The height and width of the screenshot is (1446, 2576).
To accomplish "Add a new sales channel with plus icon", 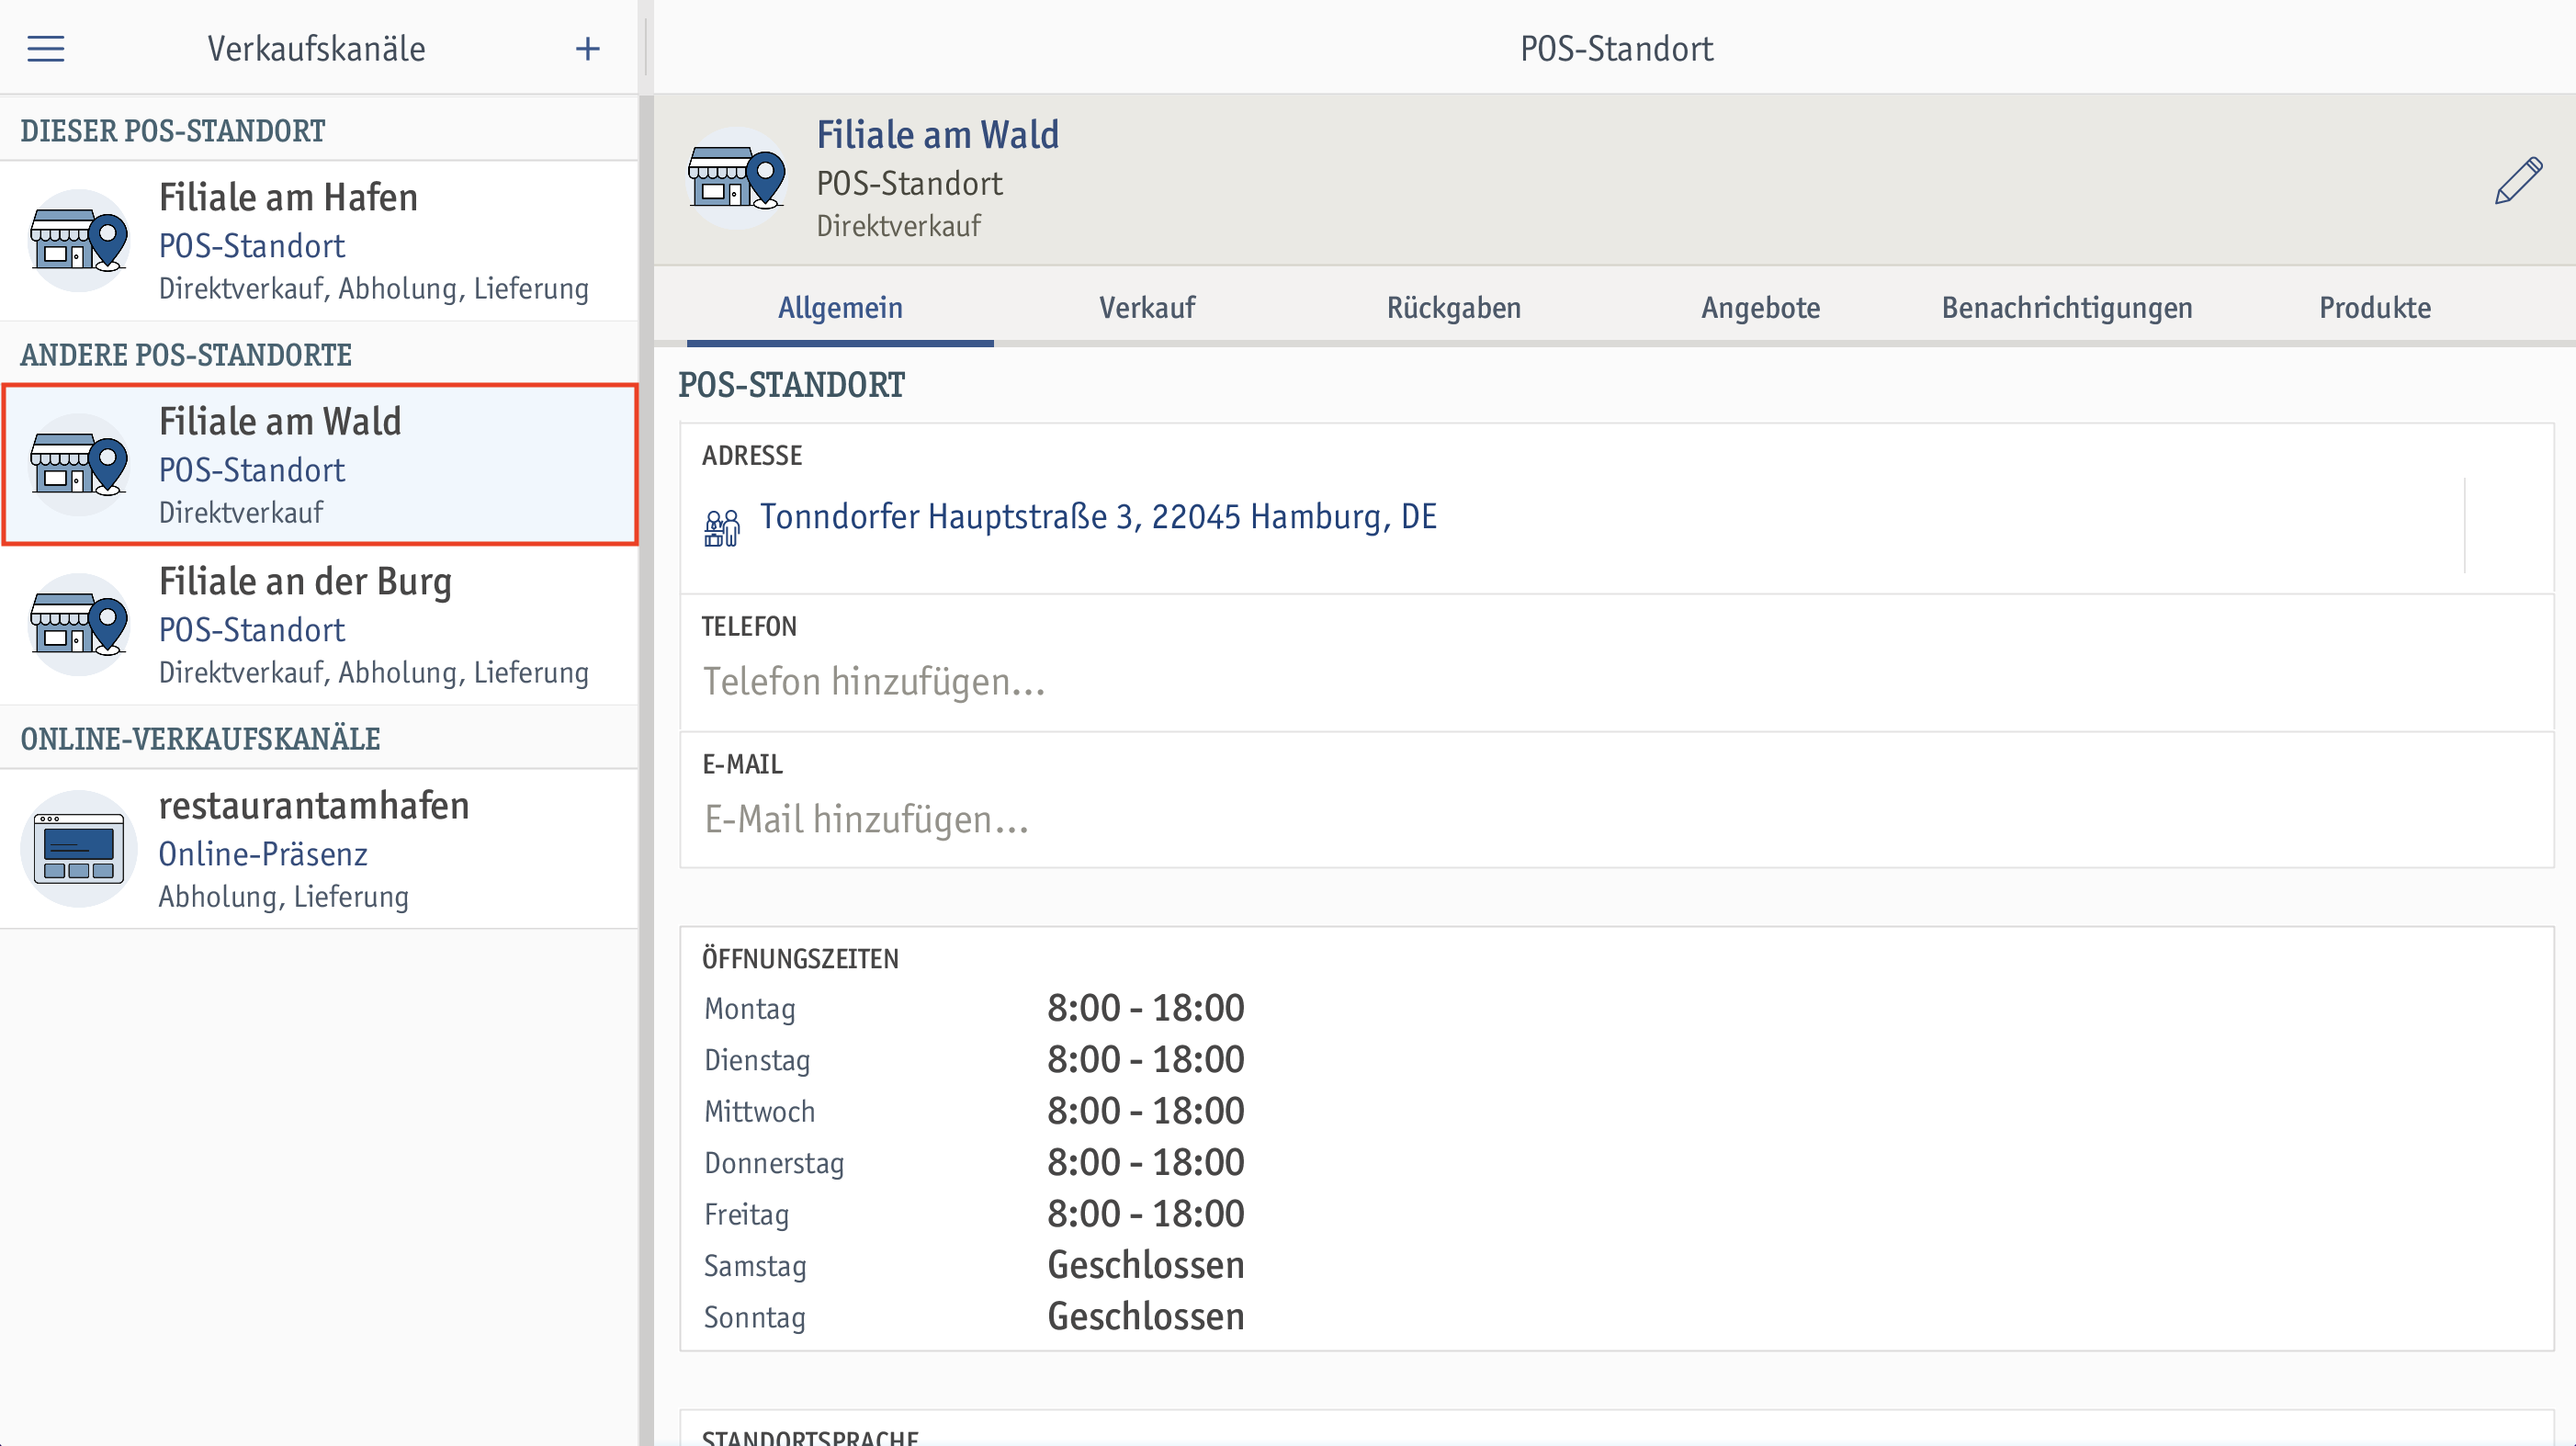I will pos(588,48).
